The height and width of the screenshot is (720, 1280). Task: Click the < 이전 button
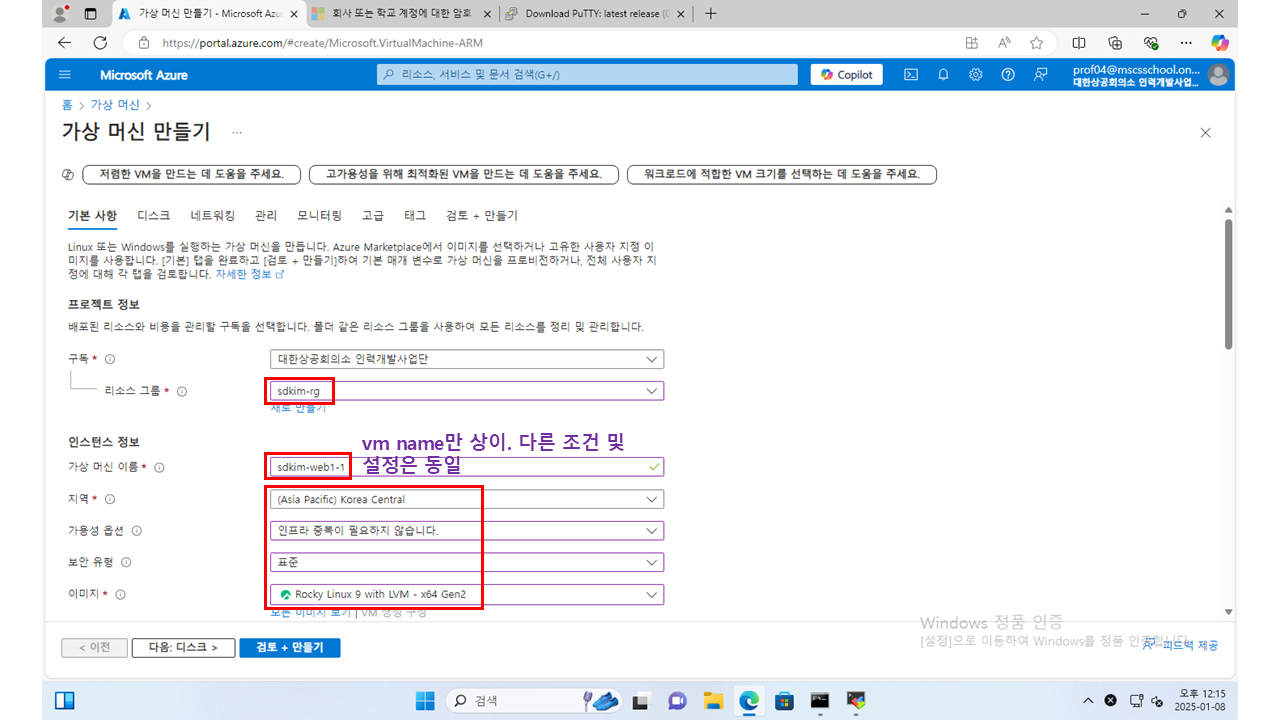(x=94, y=648)
